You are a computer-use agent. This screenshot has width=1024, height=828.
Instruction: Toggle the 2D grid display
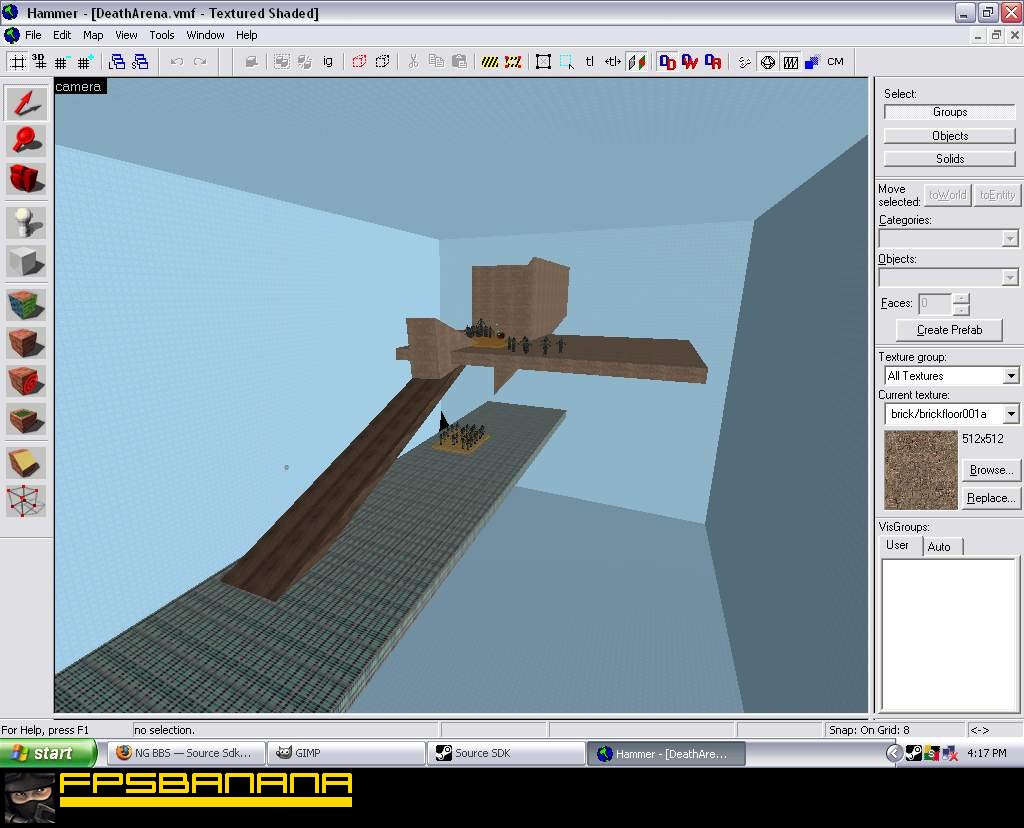pos(18,62)
